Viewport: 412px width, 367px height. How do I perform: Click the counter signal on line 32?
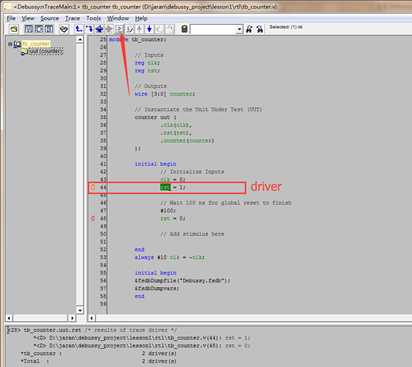click(x=182, y=94)
